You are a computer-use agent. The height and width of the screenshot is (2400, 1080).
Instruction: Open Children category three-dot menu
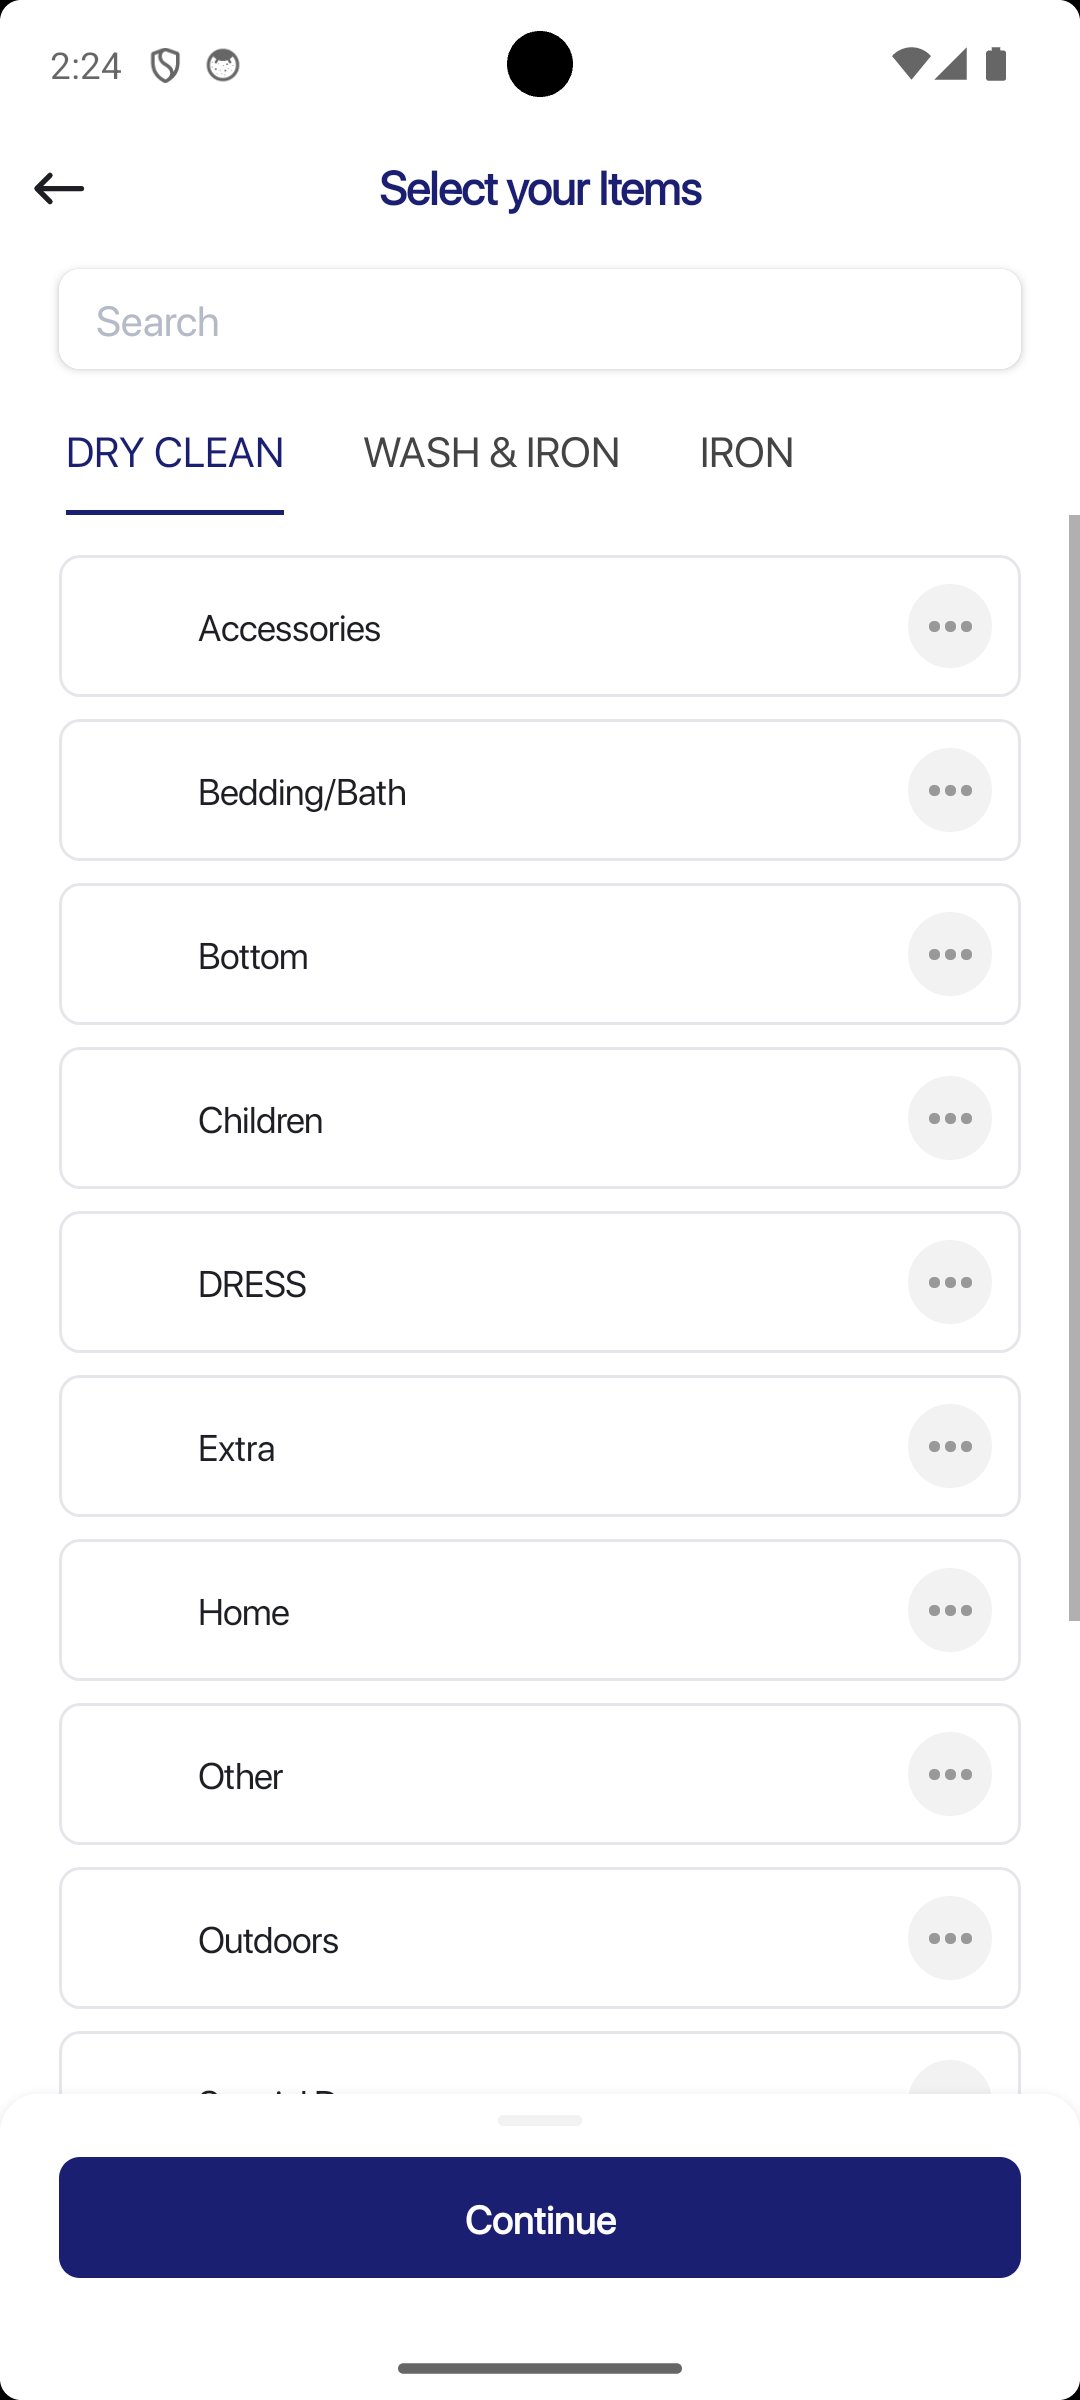click(949, 1119)
